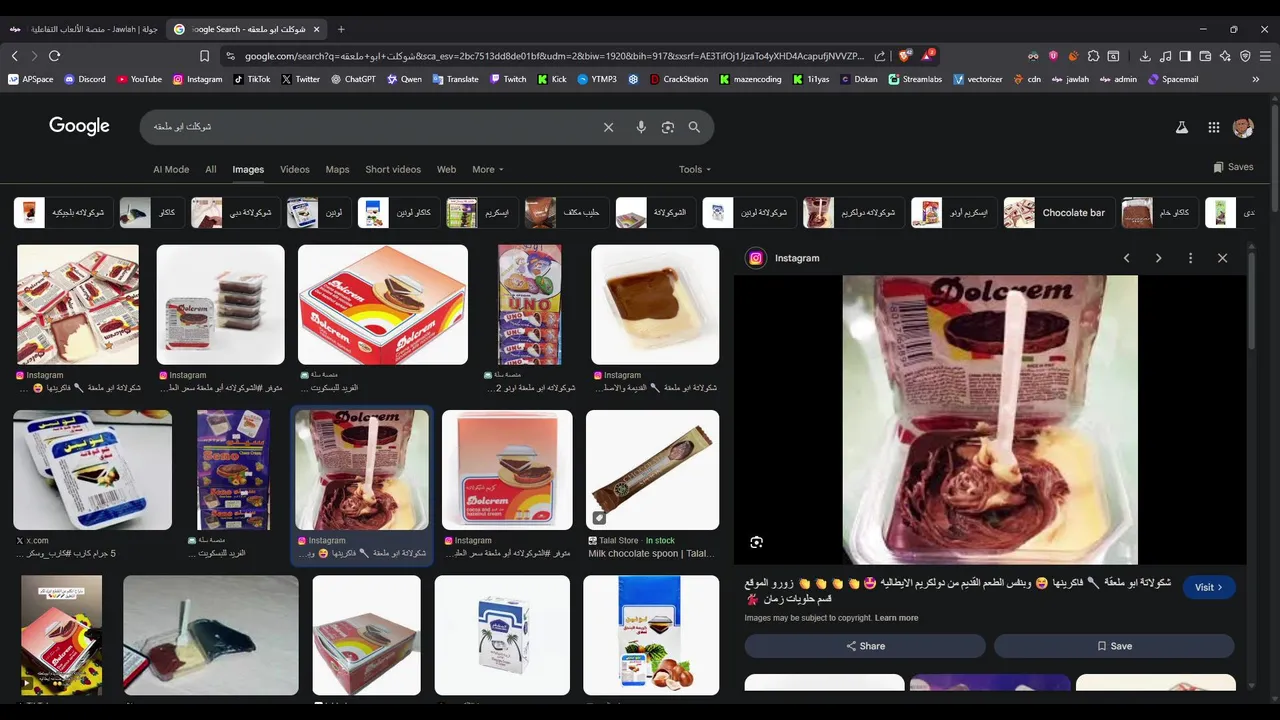Open the browser Extensions puzzle icon
Viewport: 1280px width, 720px height.
(1094, 56)
